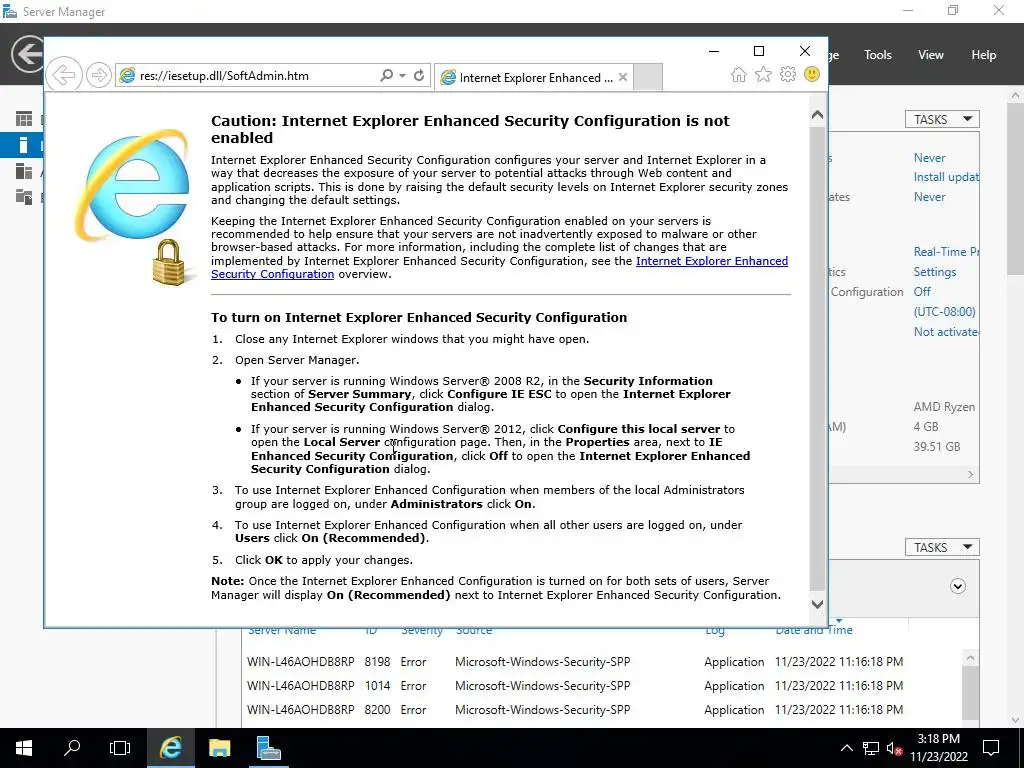This screenshot has height=768, width=1024.
Task: Go to Internet Explorer home page icon
Action: pyautogui.click(x=739, y=74)
